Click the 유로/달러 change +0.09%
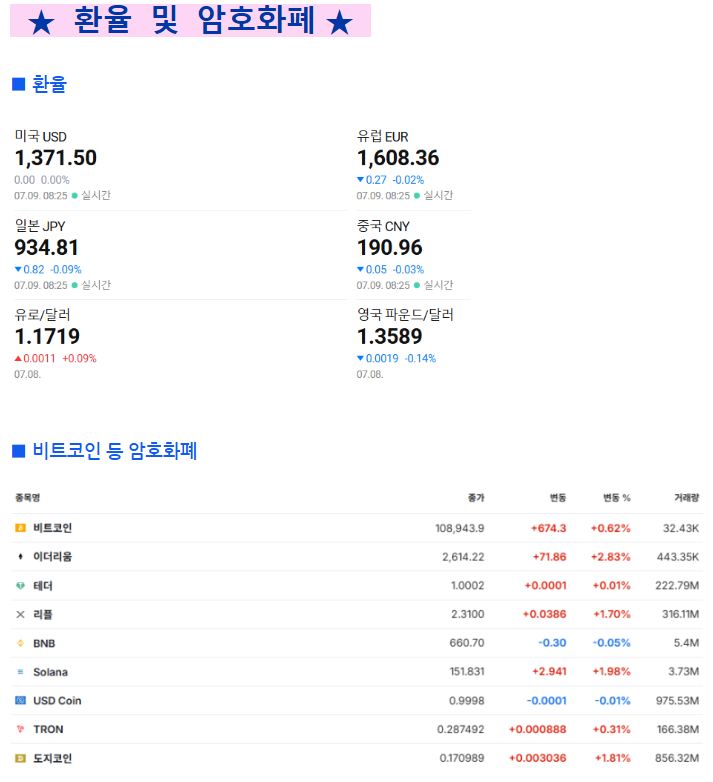This screenshot has width=713, height=782. [79, 359]
